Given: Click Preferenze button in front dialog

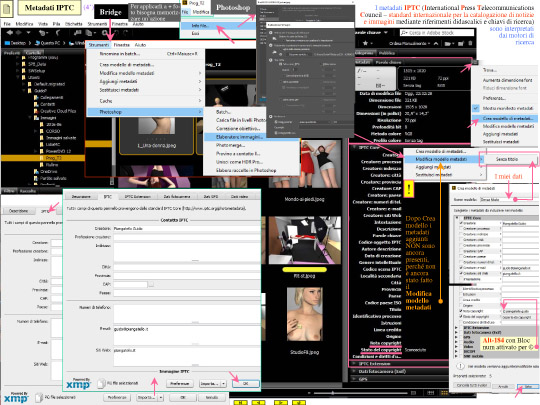Looking at the screenshot, I should click(179, 383).
